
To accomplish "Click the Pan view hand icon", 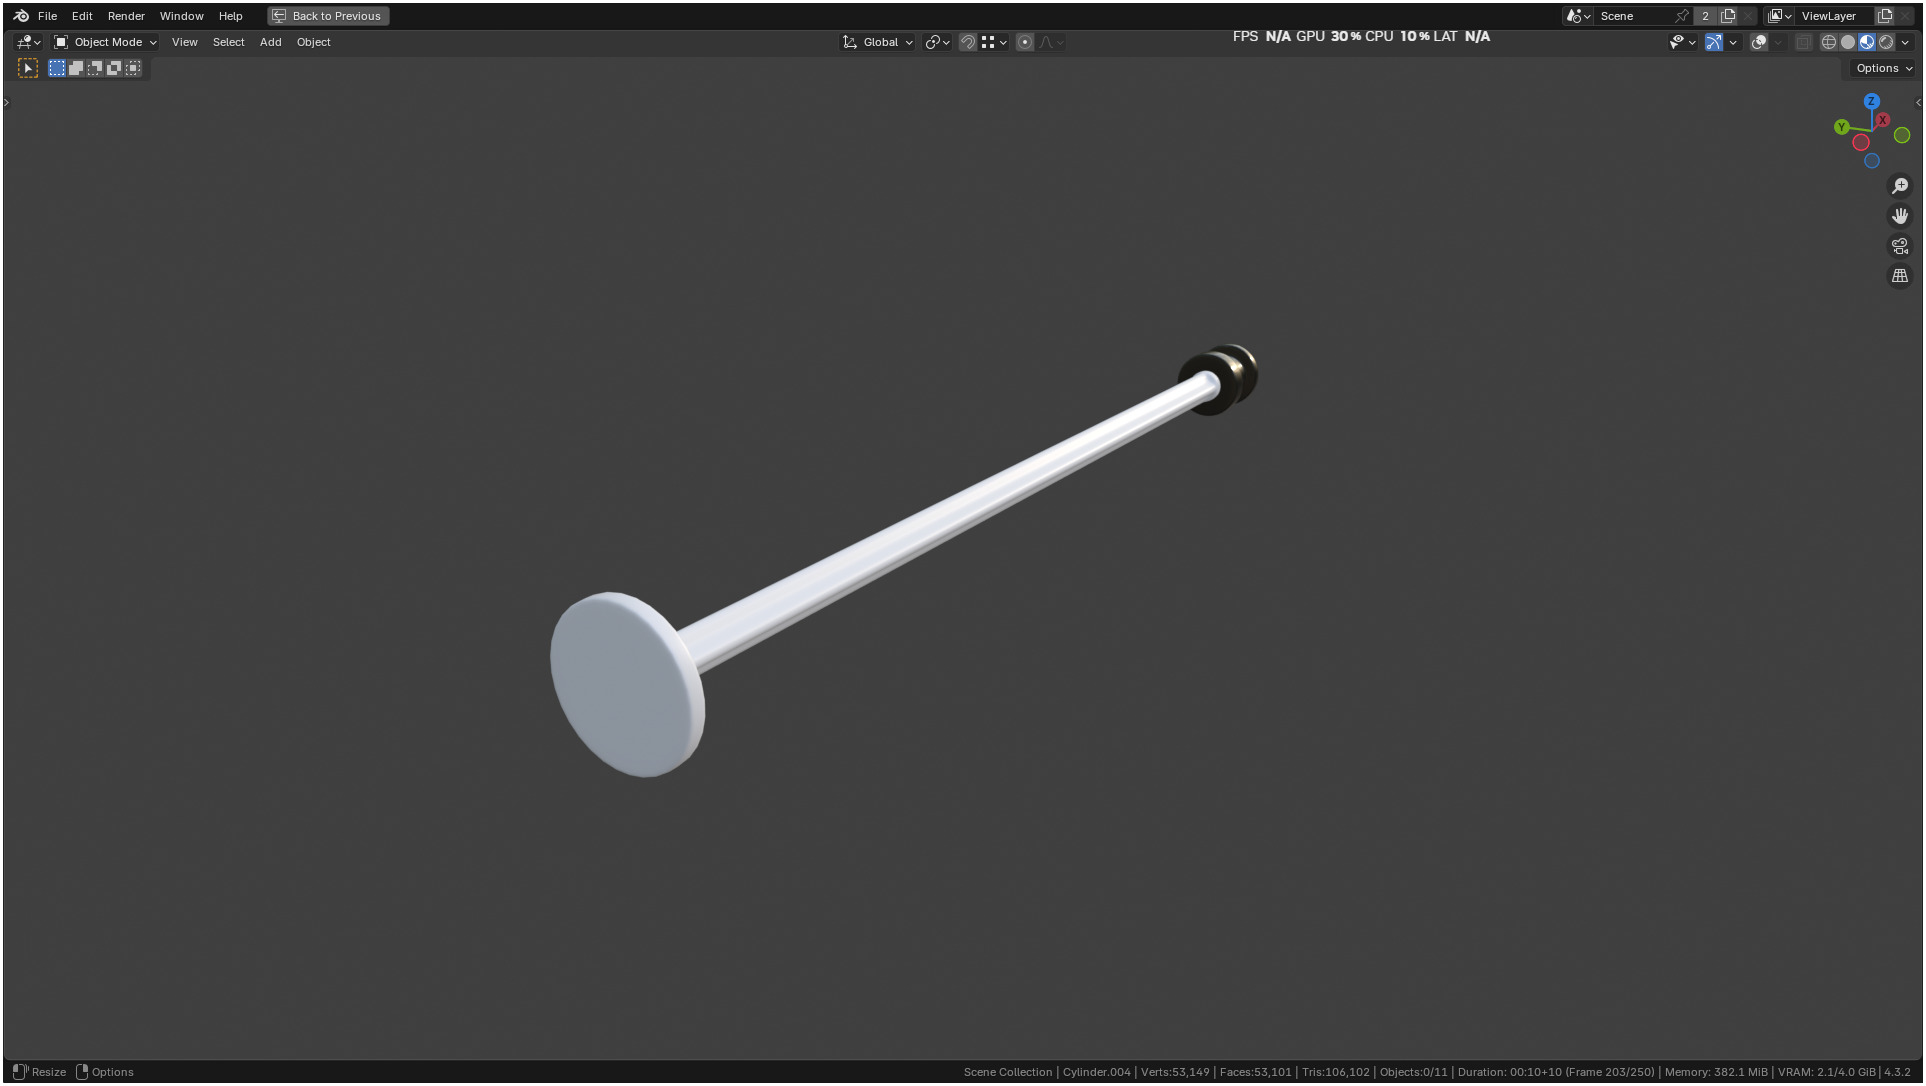I will [x=1900, y=216].
